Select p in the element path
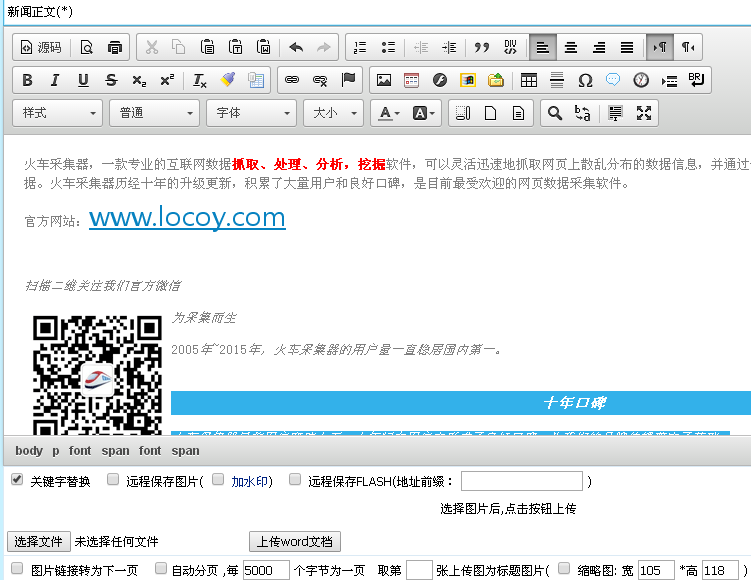This screenshot has width=751, height=580. (x=56, y=451)
